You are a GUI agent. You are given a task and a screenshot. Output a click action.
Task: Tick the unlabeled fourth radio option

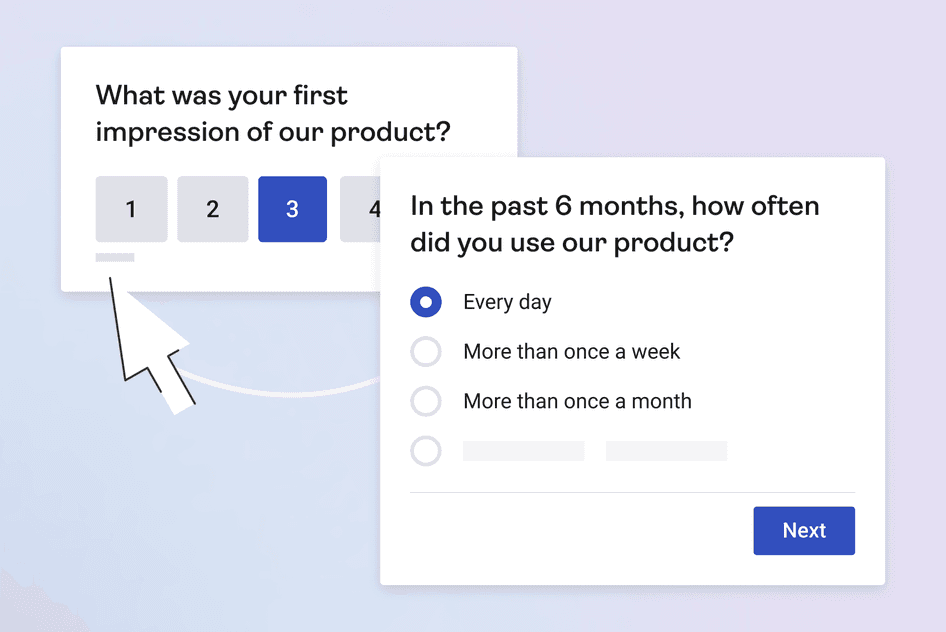tap(426, 451)
